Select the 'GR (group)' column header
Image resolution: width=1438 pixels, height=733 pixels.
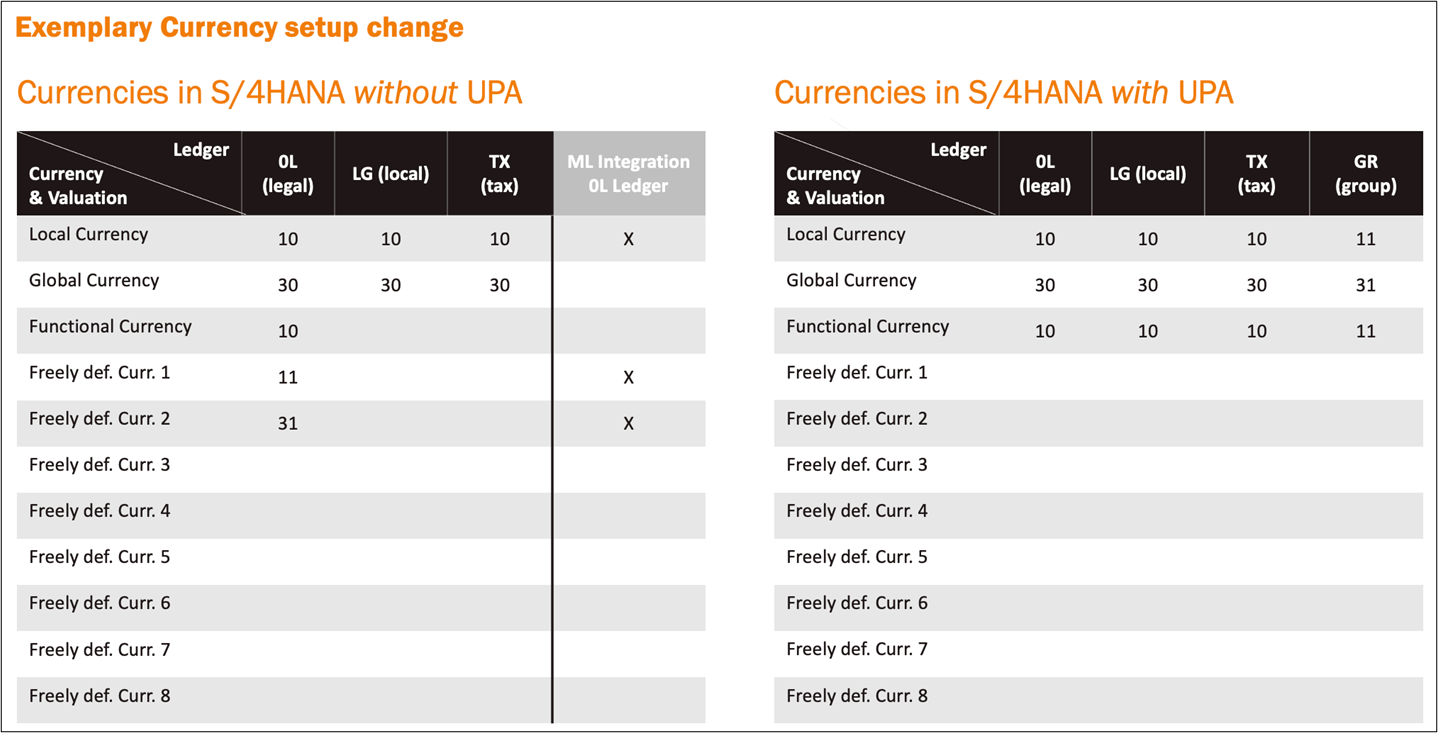tap(1365, 173)
